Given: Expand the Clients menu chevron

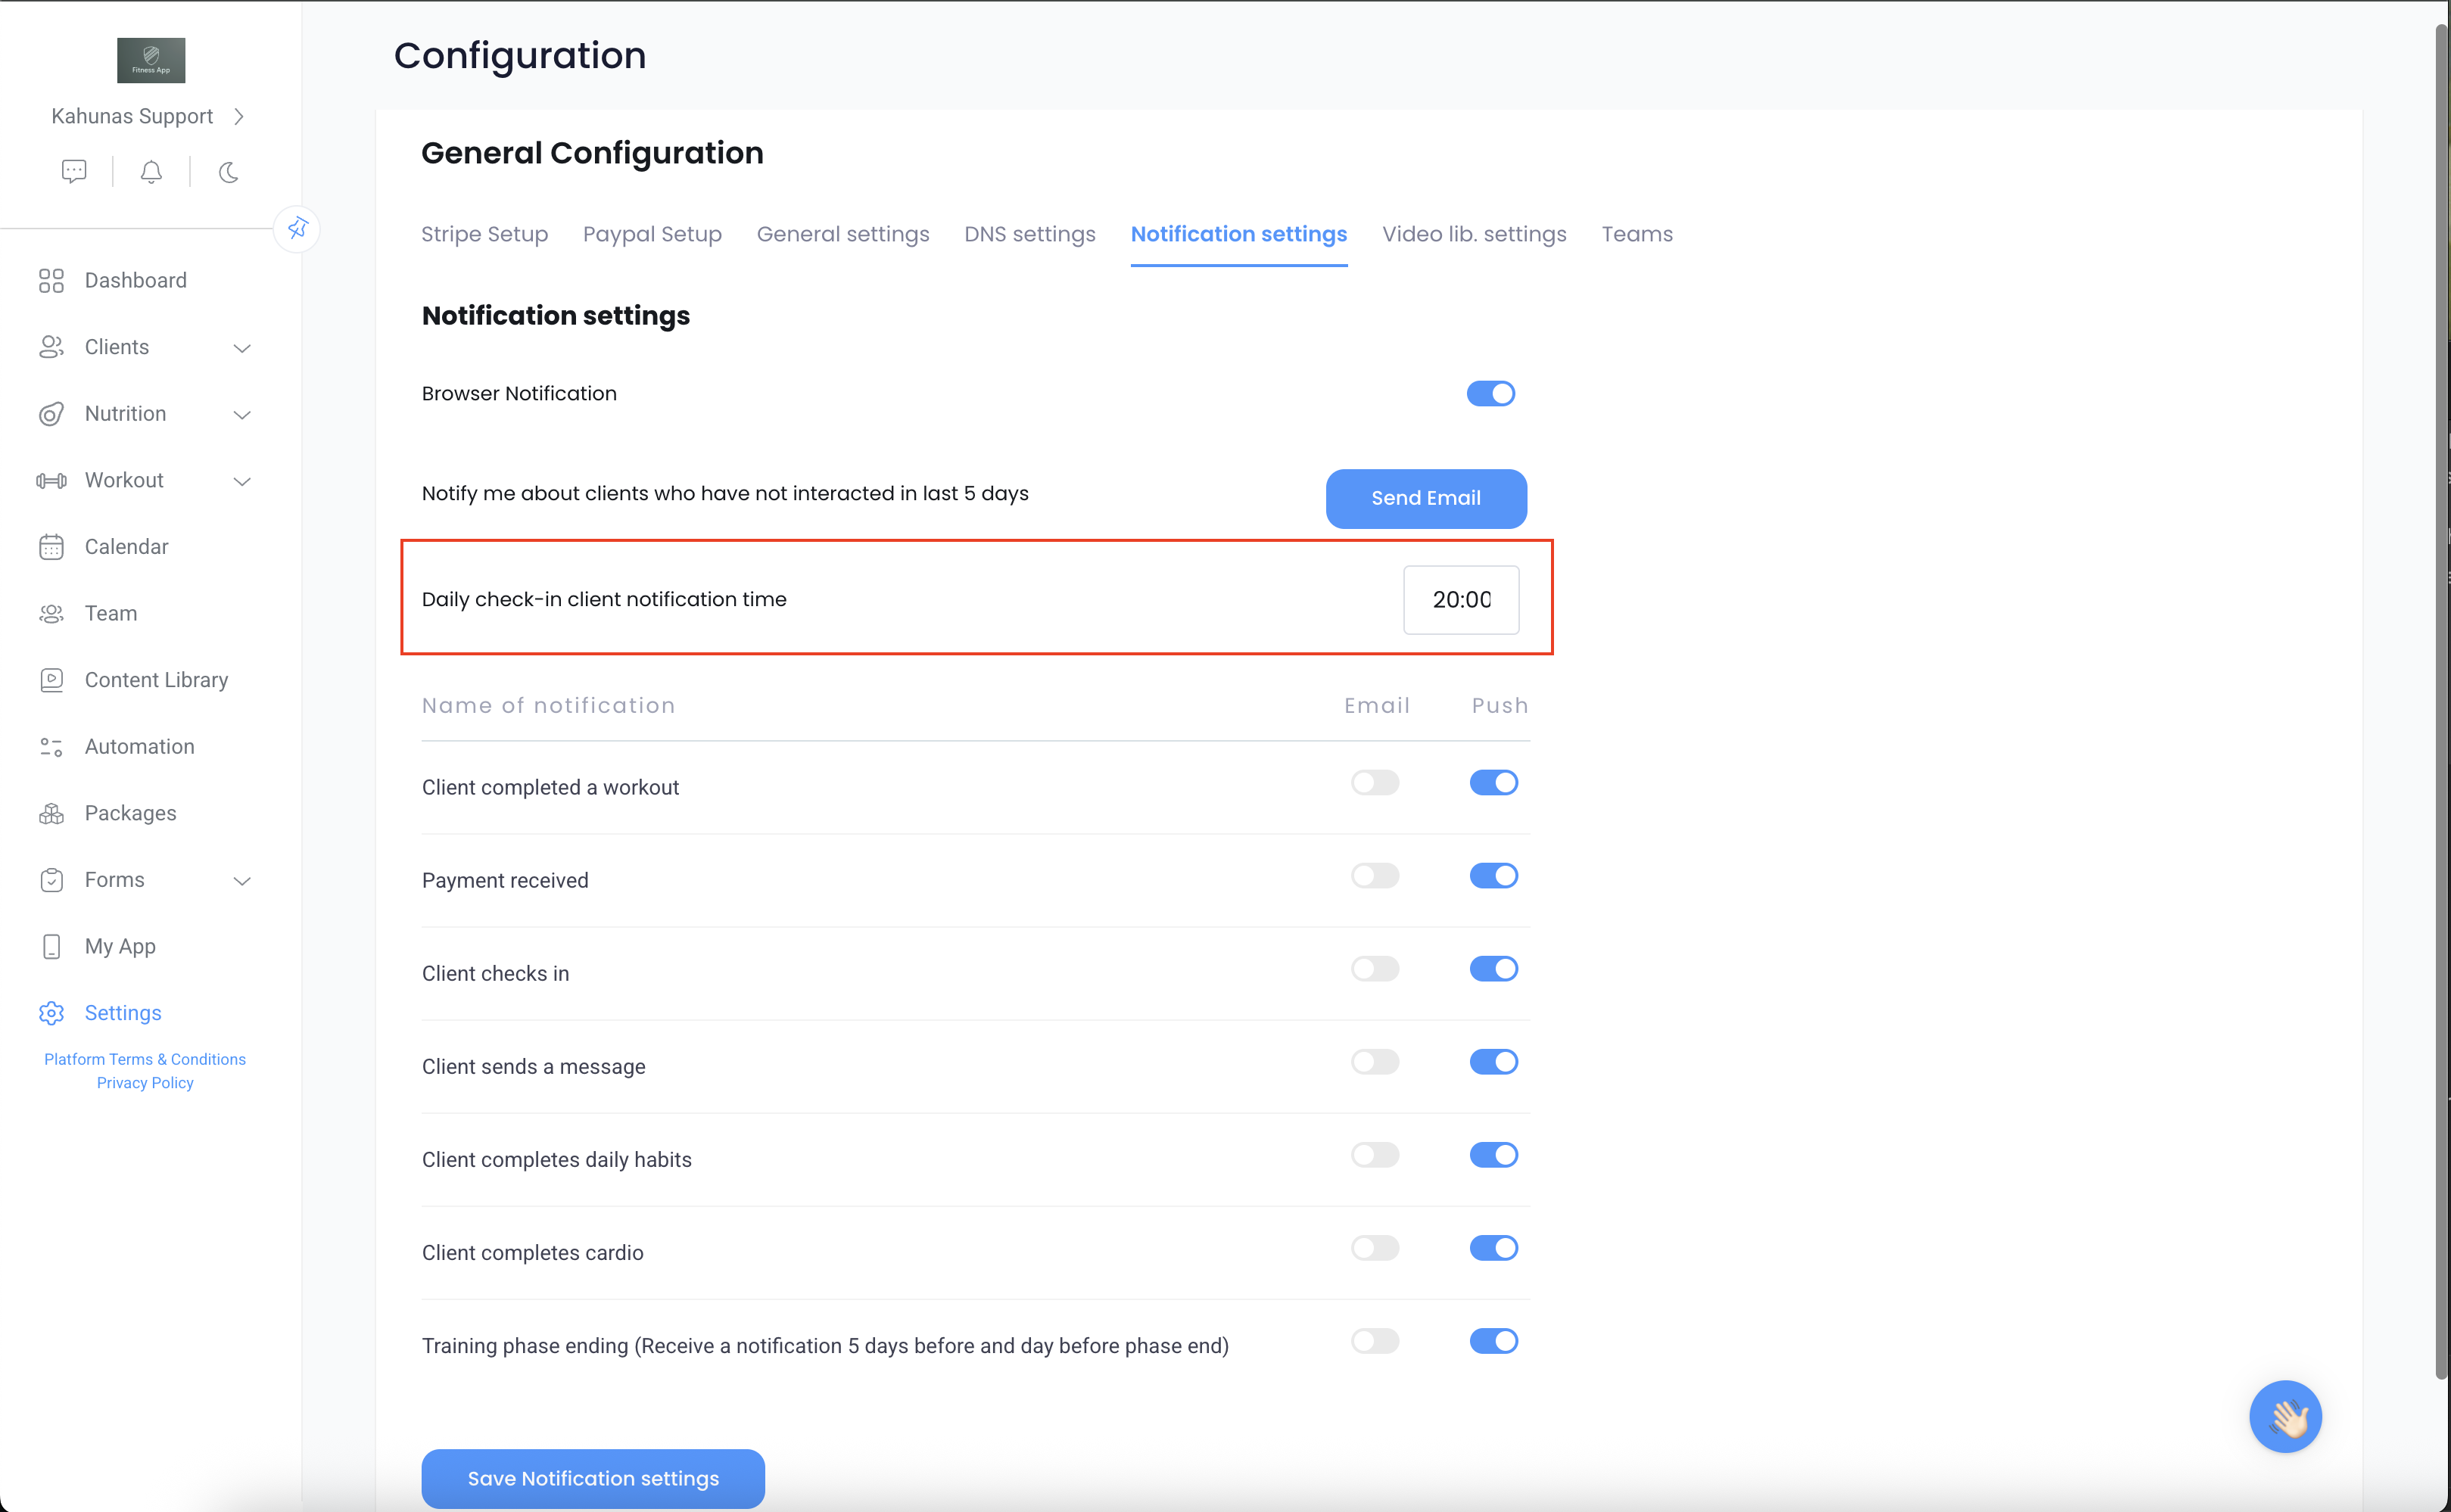Looking at the screenshot, I should [x=242, y=348].
